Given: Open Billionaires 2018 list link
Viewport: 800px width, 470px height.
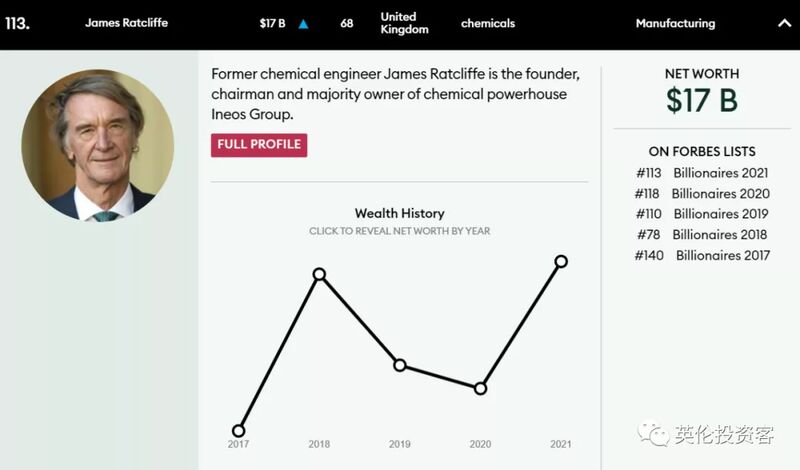Looking at the screenshot, I should pyautogui.click(x=719, y=235).
